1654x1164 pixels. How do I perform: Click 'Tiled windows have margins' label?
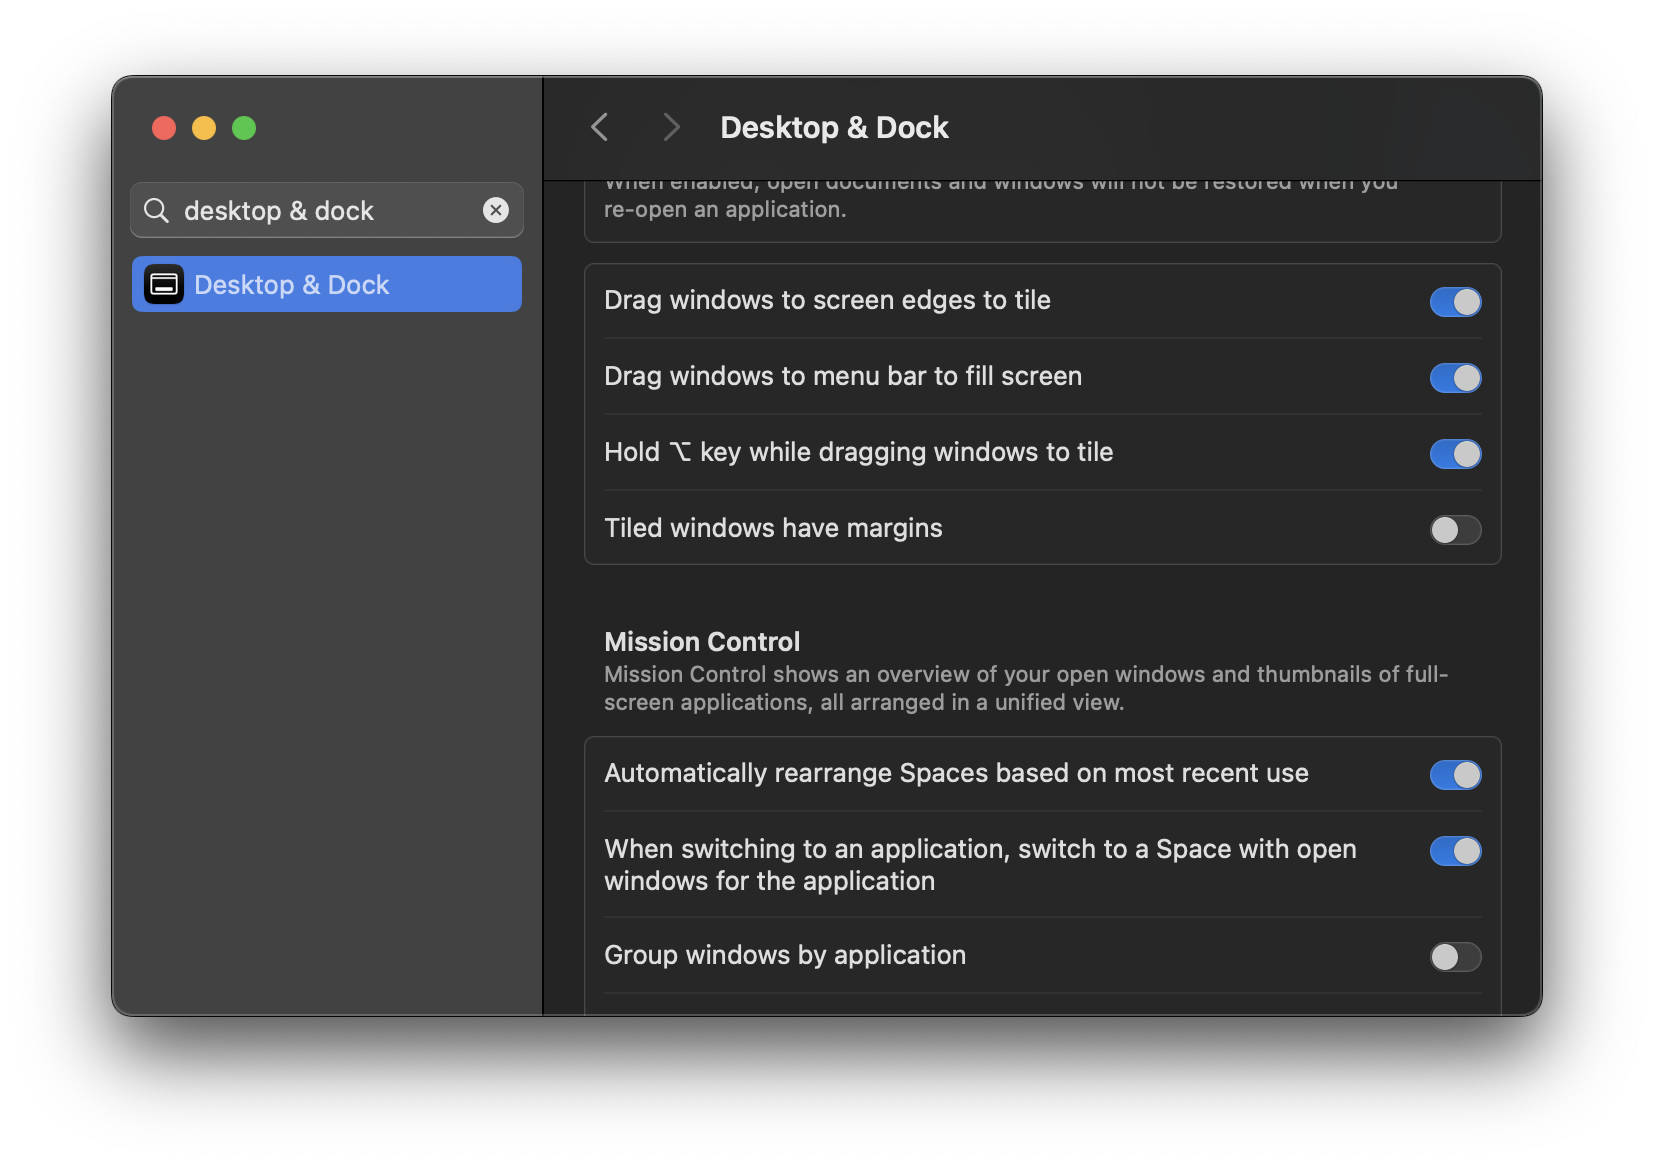773,528
